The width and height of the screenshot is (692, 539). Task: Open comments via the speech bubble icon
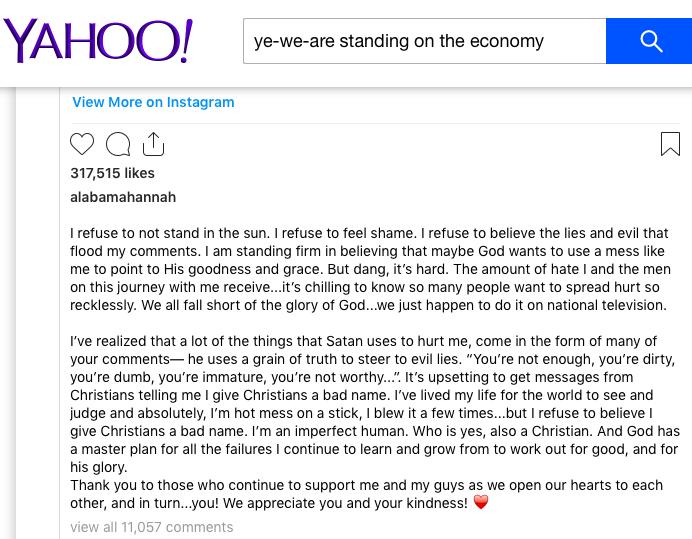[118, 144]
